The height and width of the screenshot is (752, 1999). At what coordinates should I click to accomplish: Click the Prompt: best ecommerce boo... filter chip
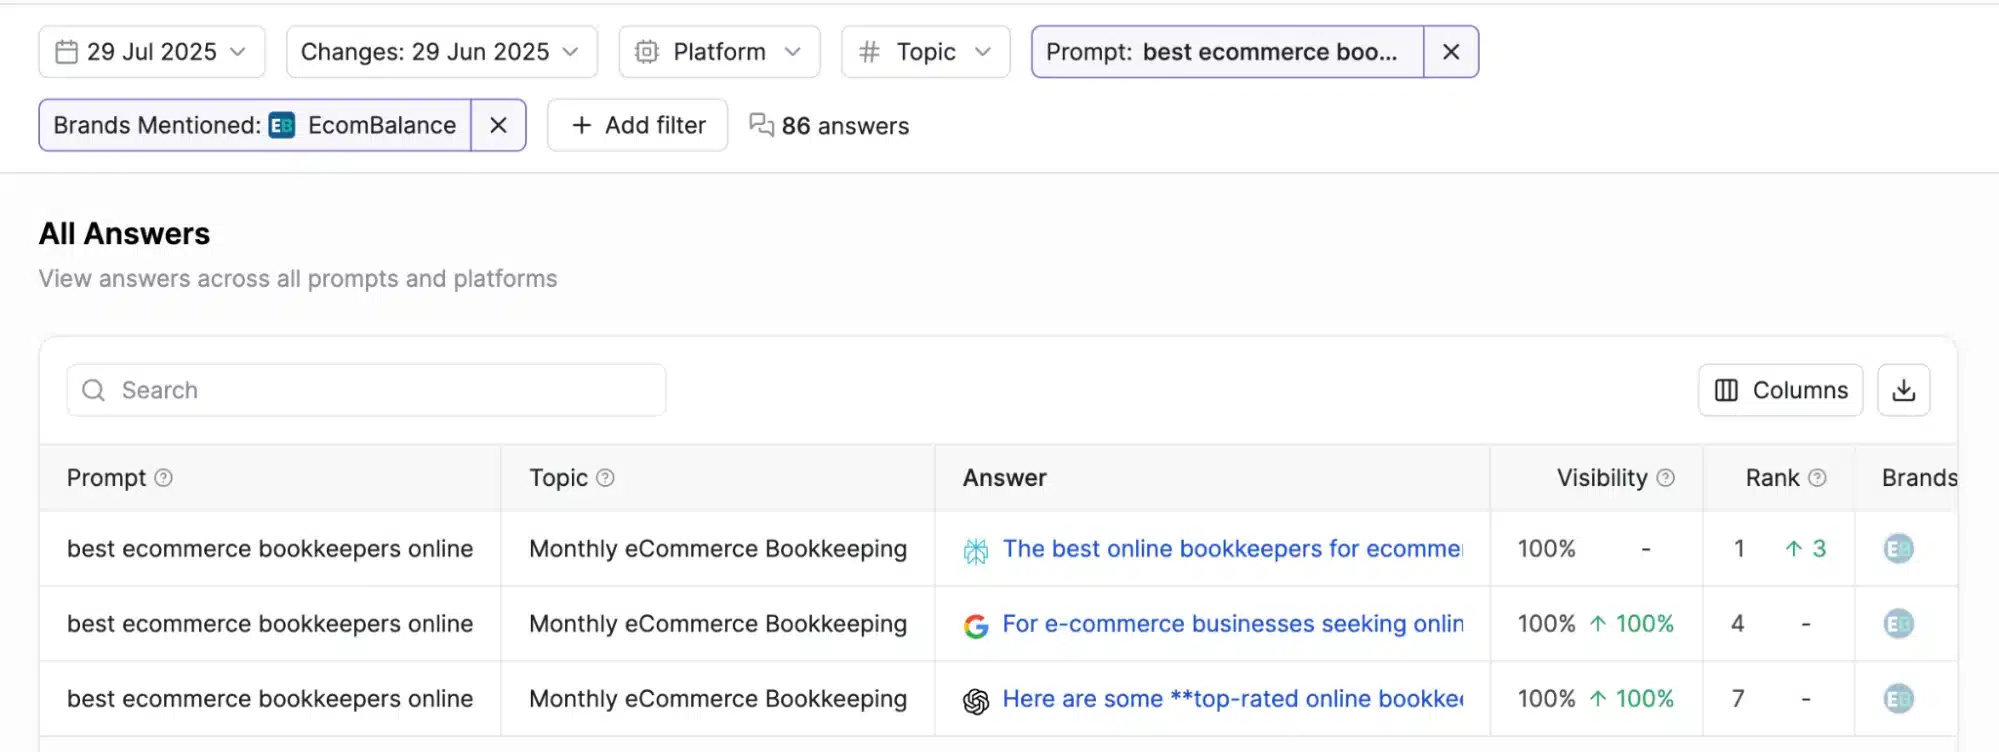tap(1227, 52)
